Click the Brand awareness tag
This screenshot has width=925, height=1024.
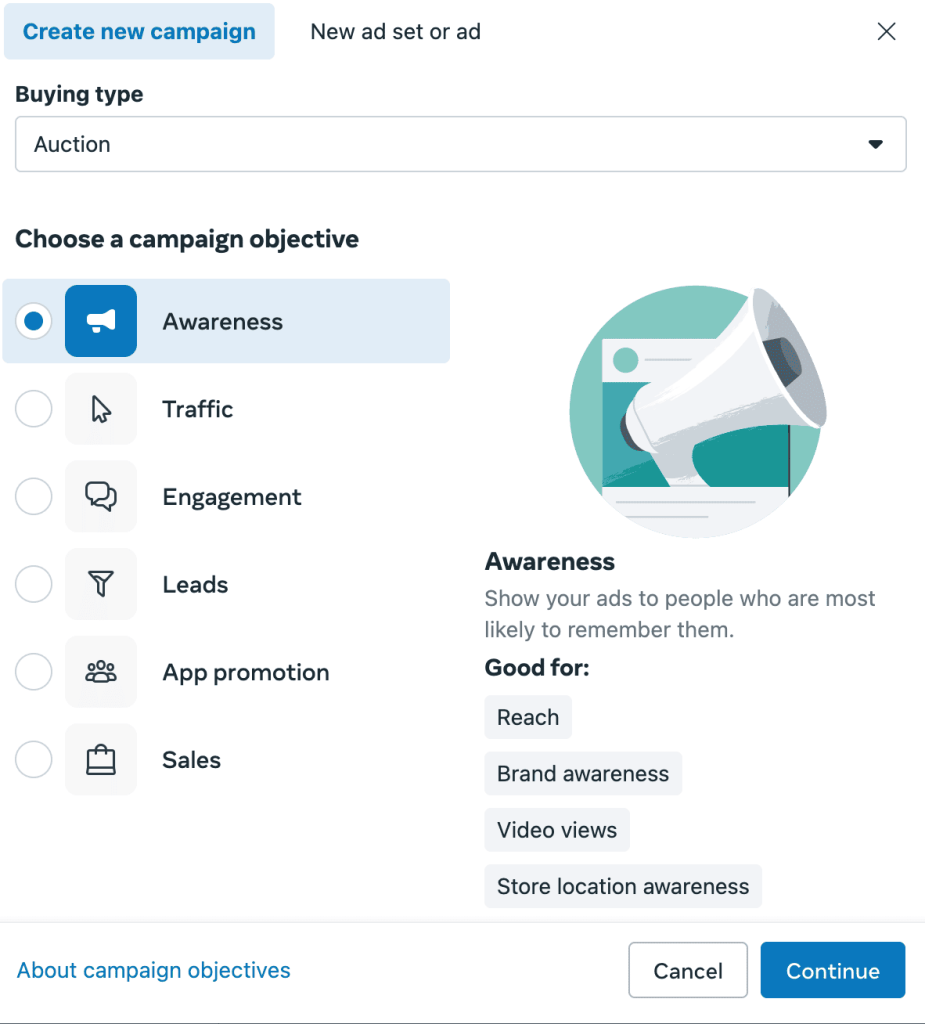pyautogui.click(x=582, y=774)
